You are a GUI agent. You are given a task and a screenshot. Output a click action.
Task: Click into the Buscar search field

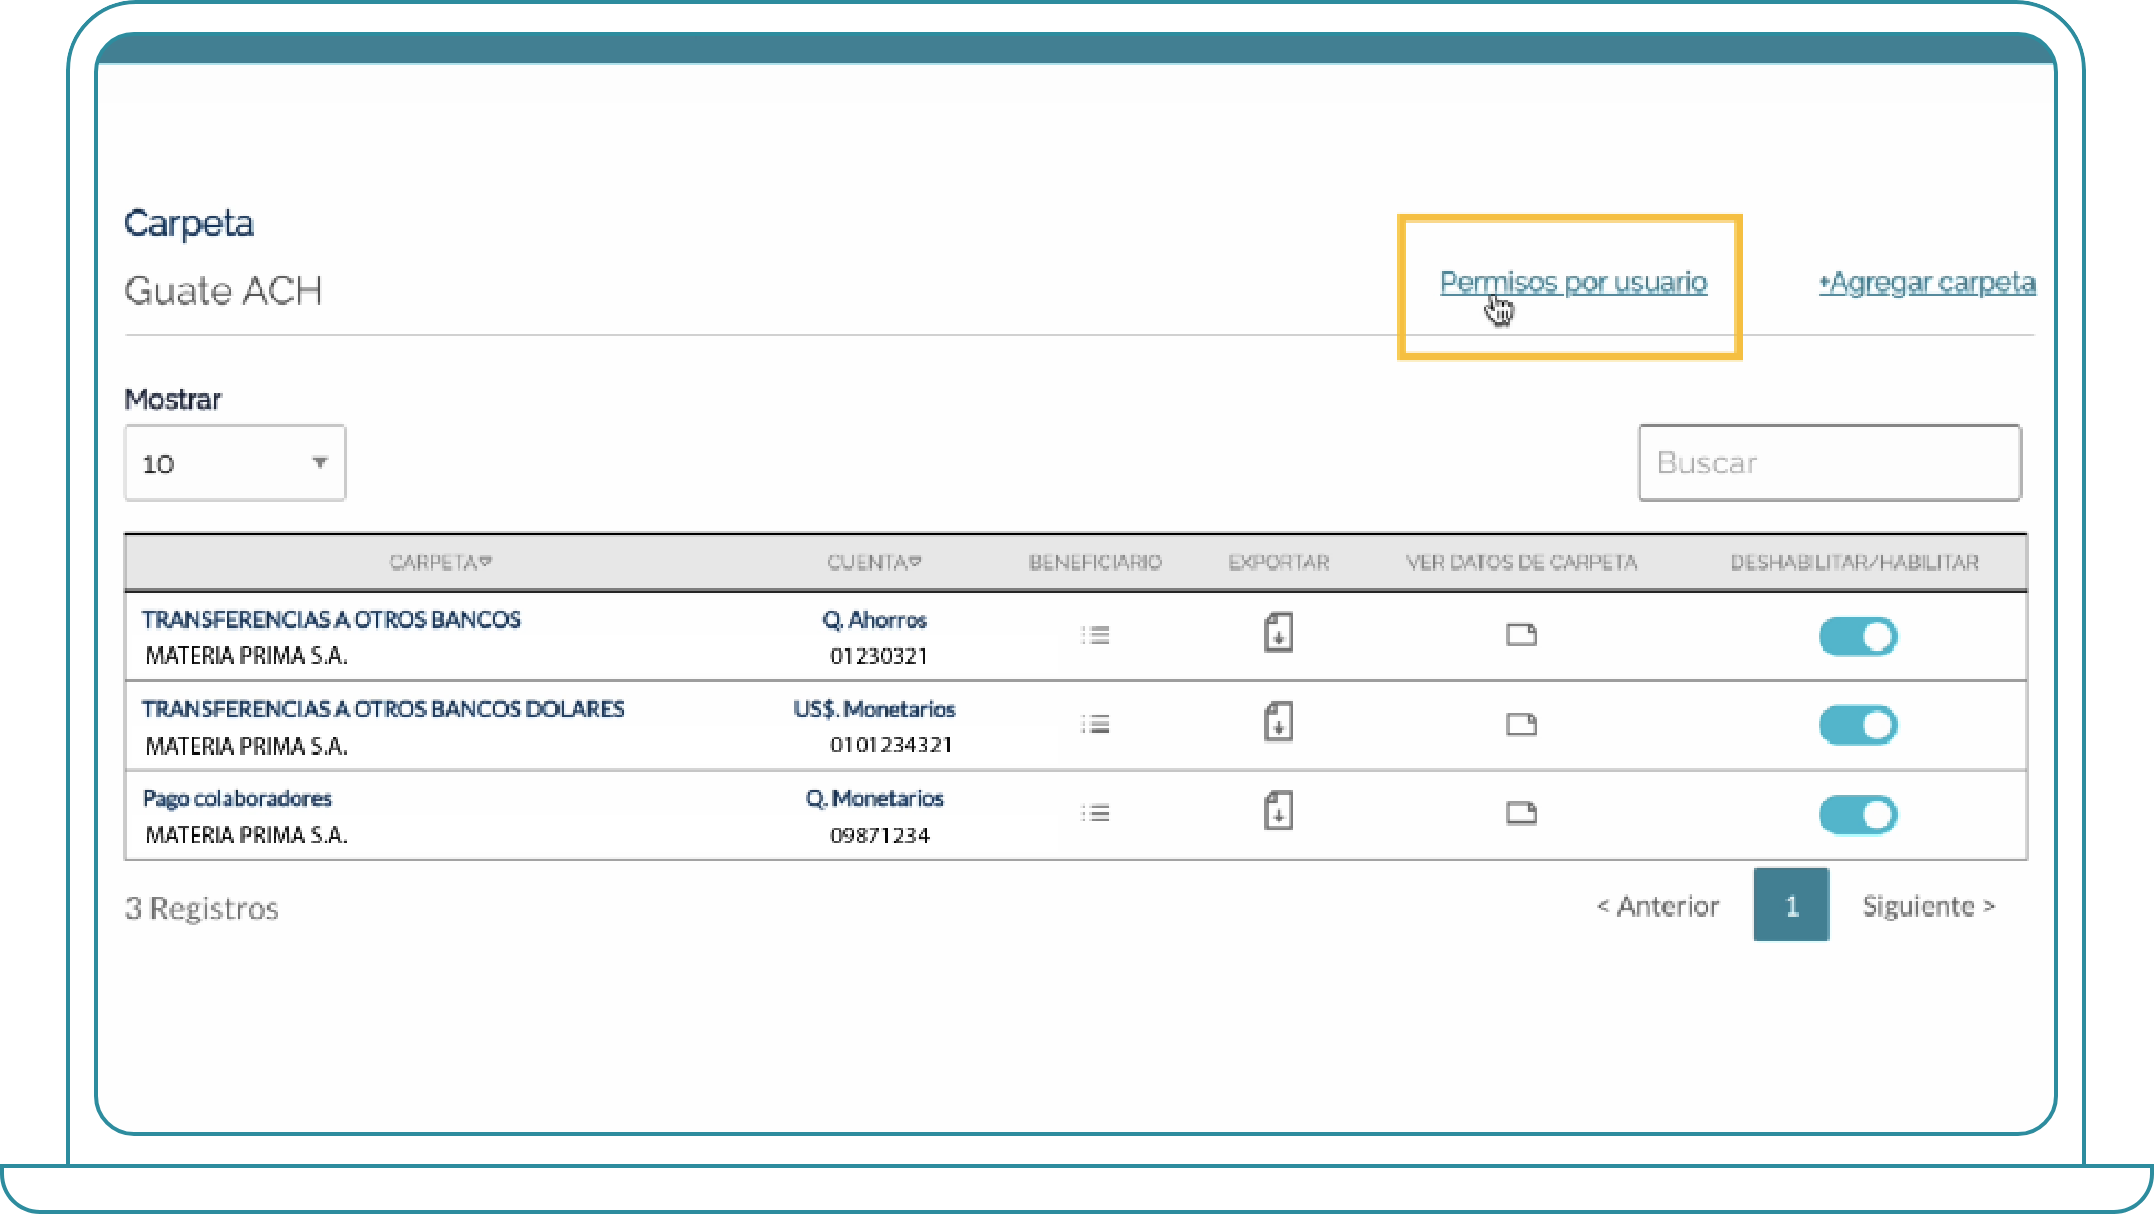pyautogui.click(x=1829, y=463)
